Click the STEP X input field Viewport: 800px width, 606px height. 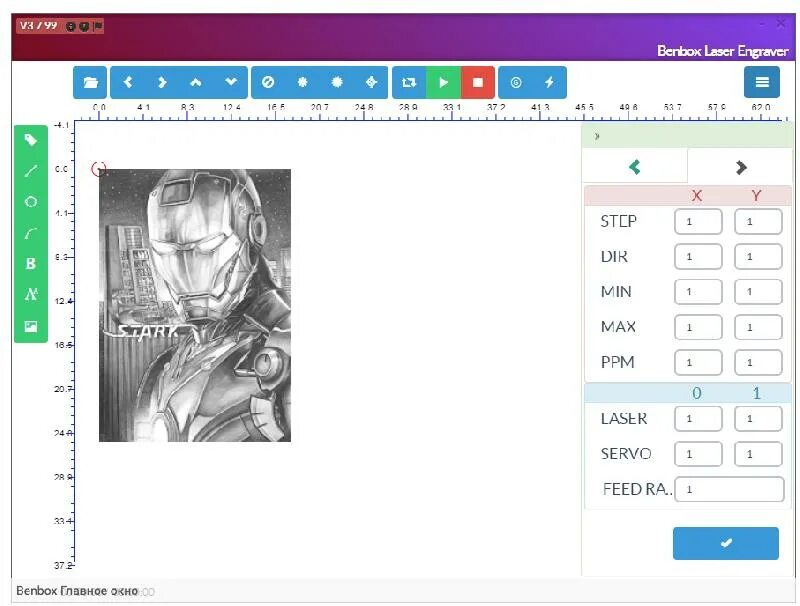coord(698,221)
